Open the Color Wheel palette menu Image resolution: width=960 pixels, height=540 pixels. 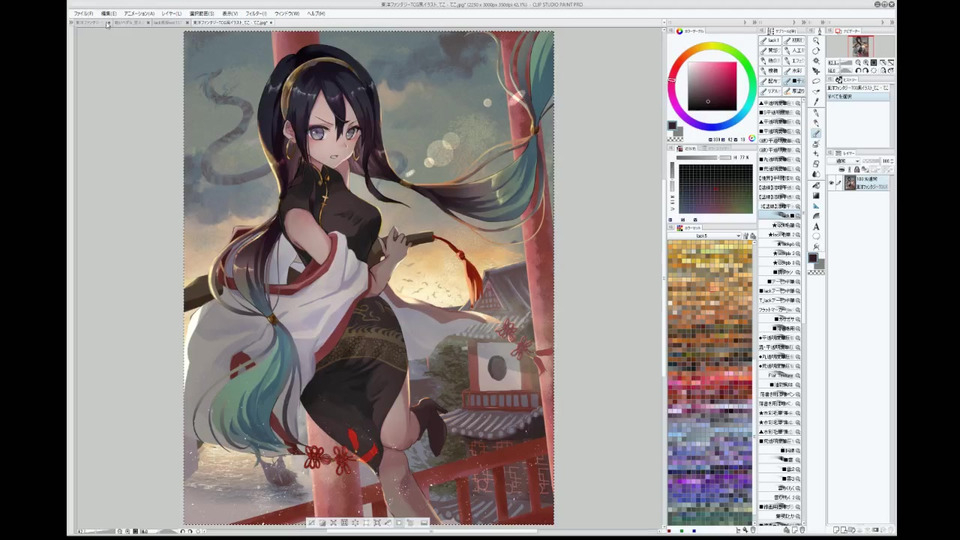click(x=672, y=31)
